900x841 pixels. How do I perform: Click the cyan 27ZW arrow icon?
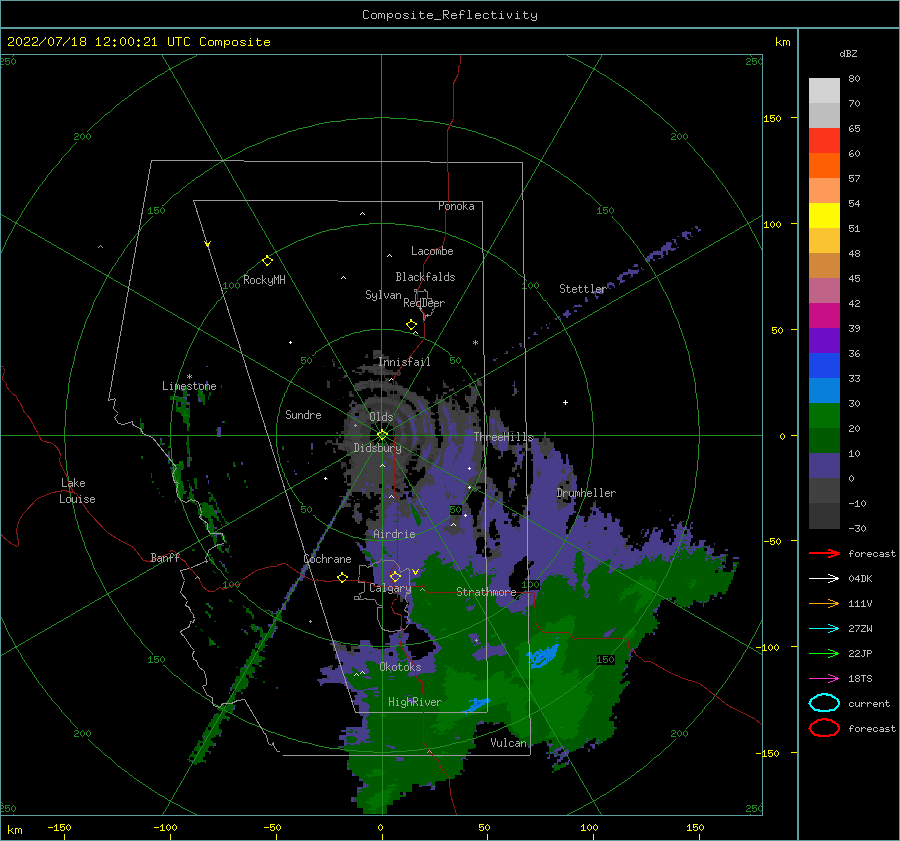coord(824,628)
